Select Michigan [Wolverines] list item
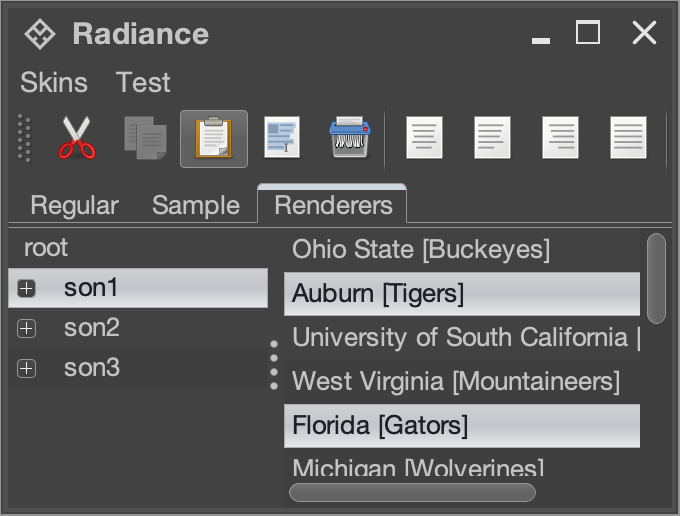This screenshot has width=680, height=516. click(462, 462)
